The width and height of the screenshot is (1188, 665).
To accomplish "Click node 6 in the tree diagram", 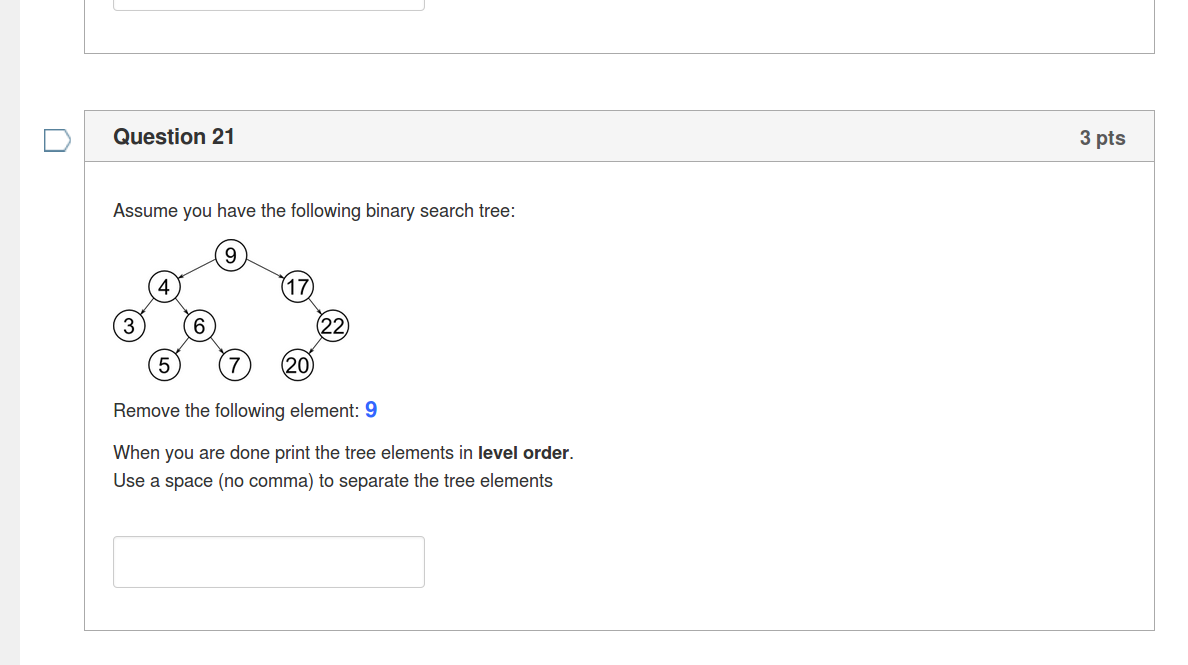I will (x=199, y=326).
